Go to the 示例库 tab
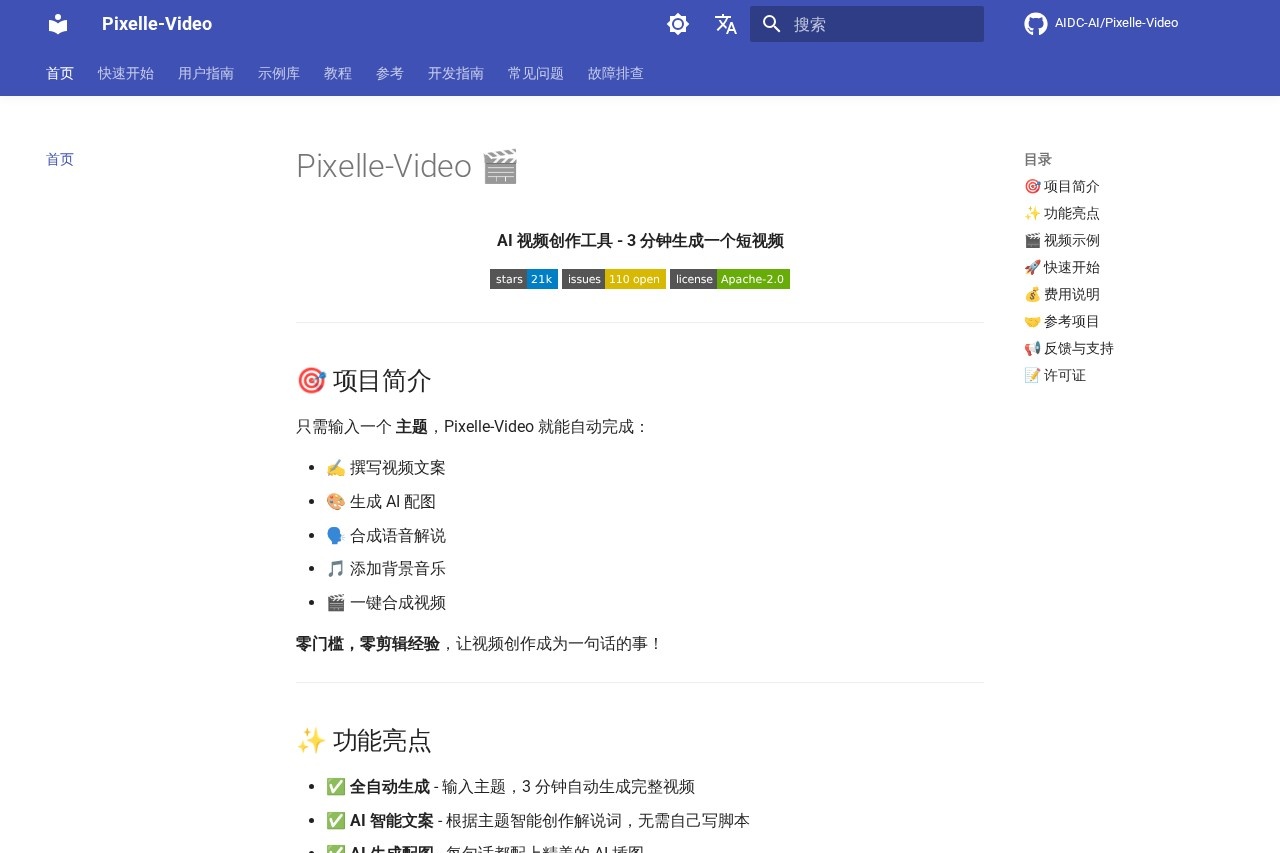Screen dimensions: 1280x853 [x=279, y=73]
